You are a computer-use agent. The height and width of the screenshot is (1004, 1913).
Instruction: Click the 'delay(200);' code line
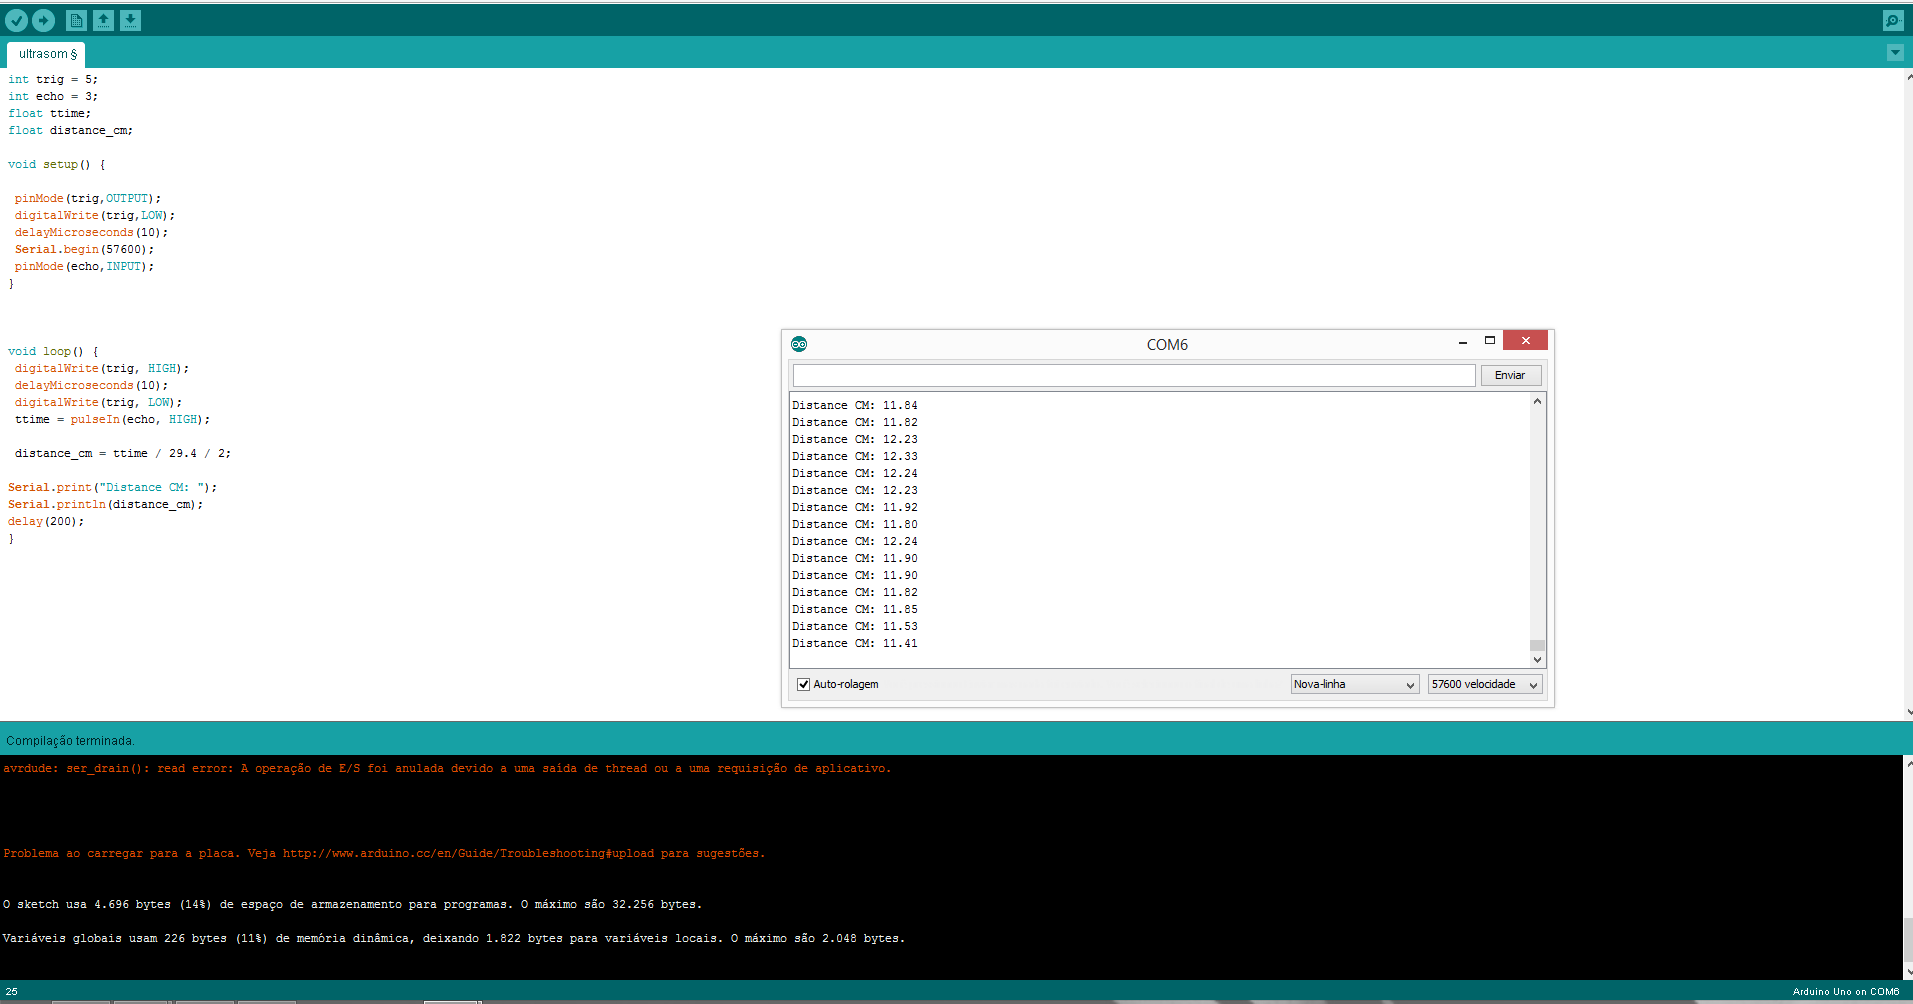46,522
